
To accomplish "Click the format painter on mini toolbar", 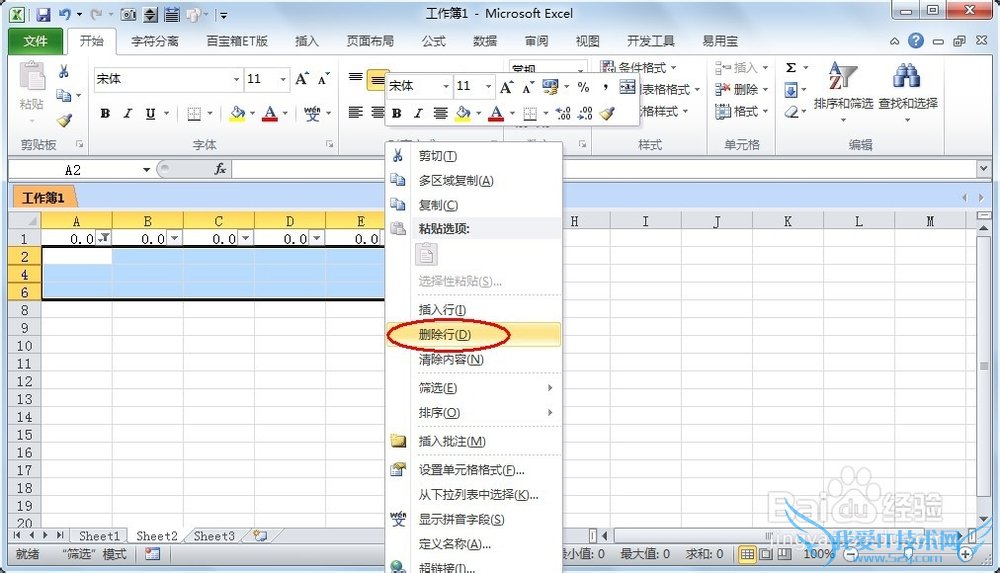I will (607, 114).
